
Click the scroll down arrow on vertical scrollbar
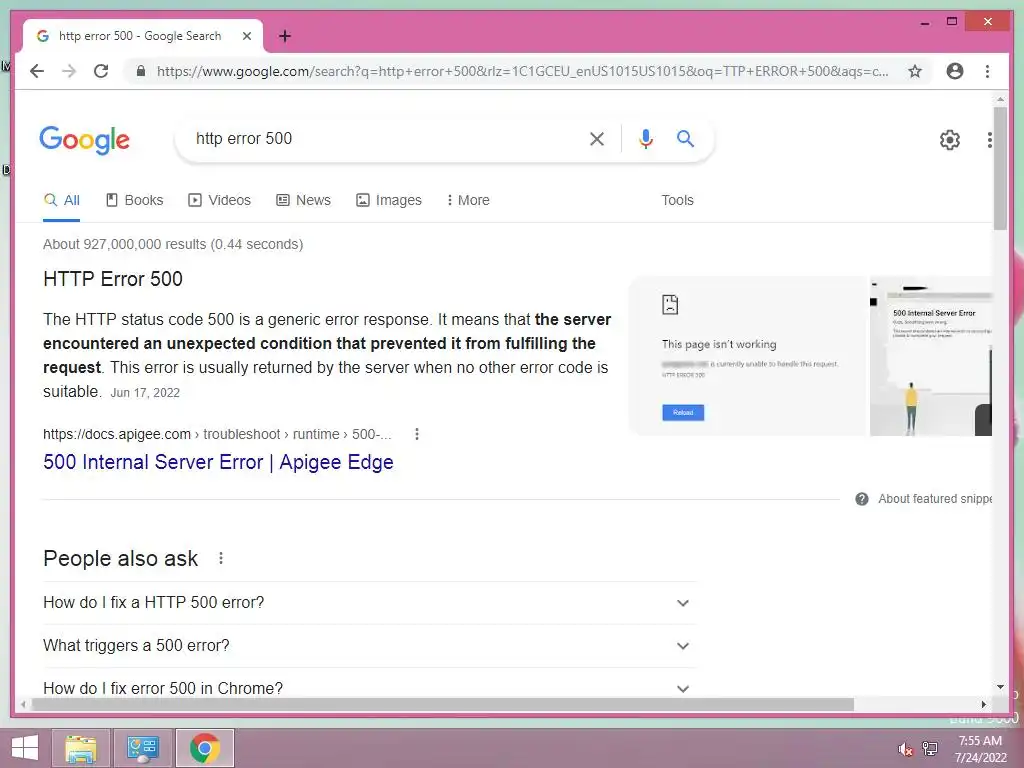pos(1000,687)
